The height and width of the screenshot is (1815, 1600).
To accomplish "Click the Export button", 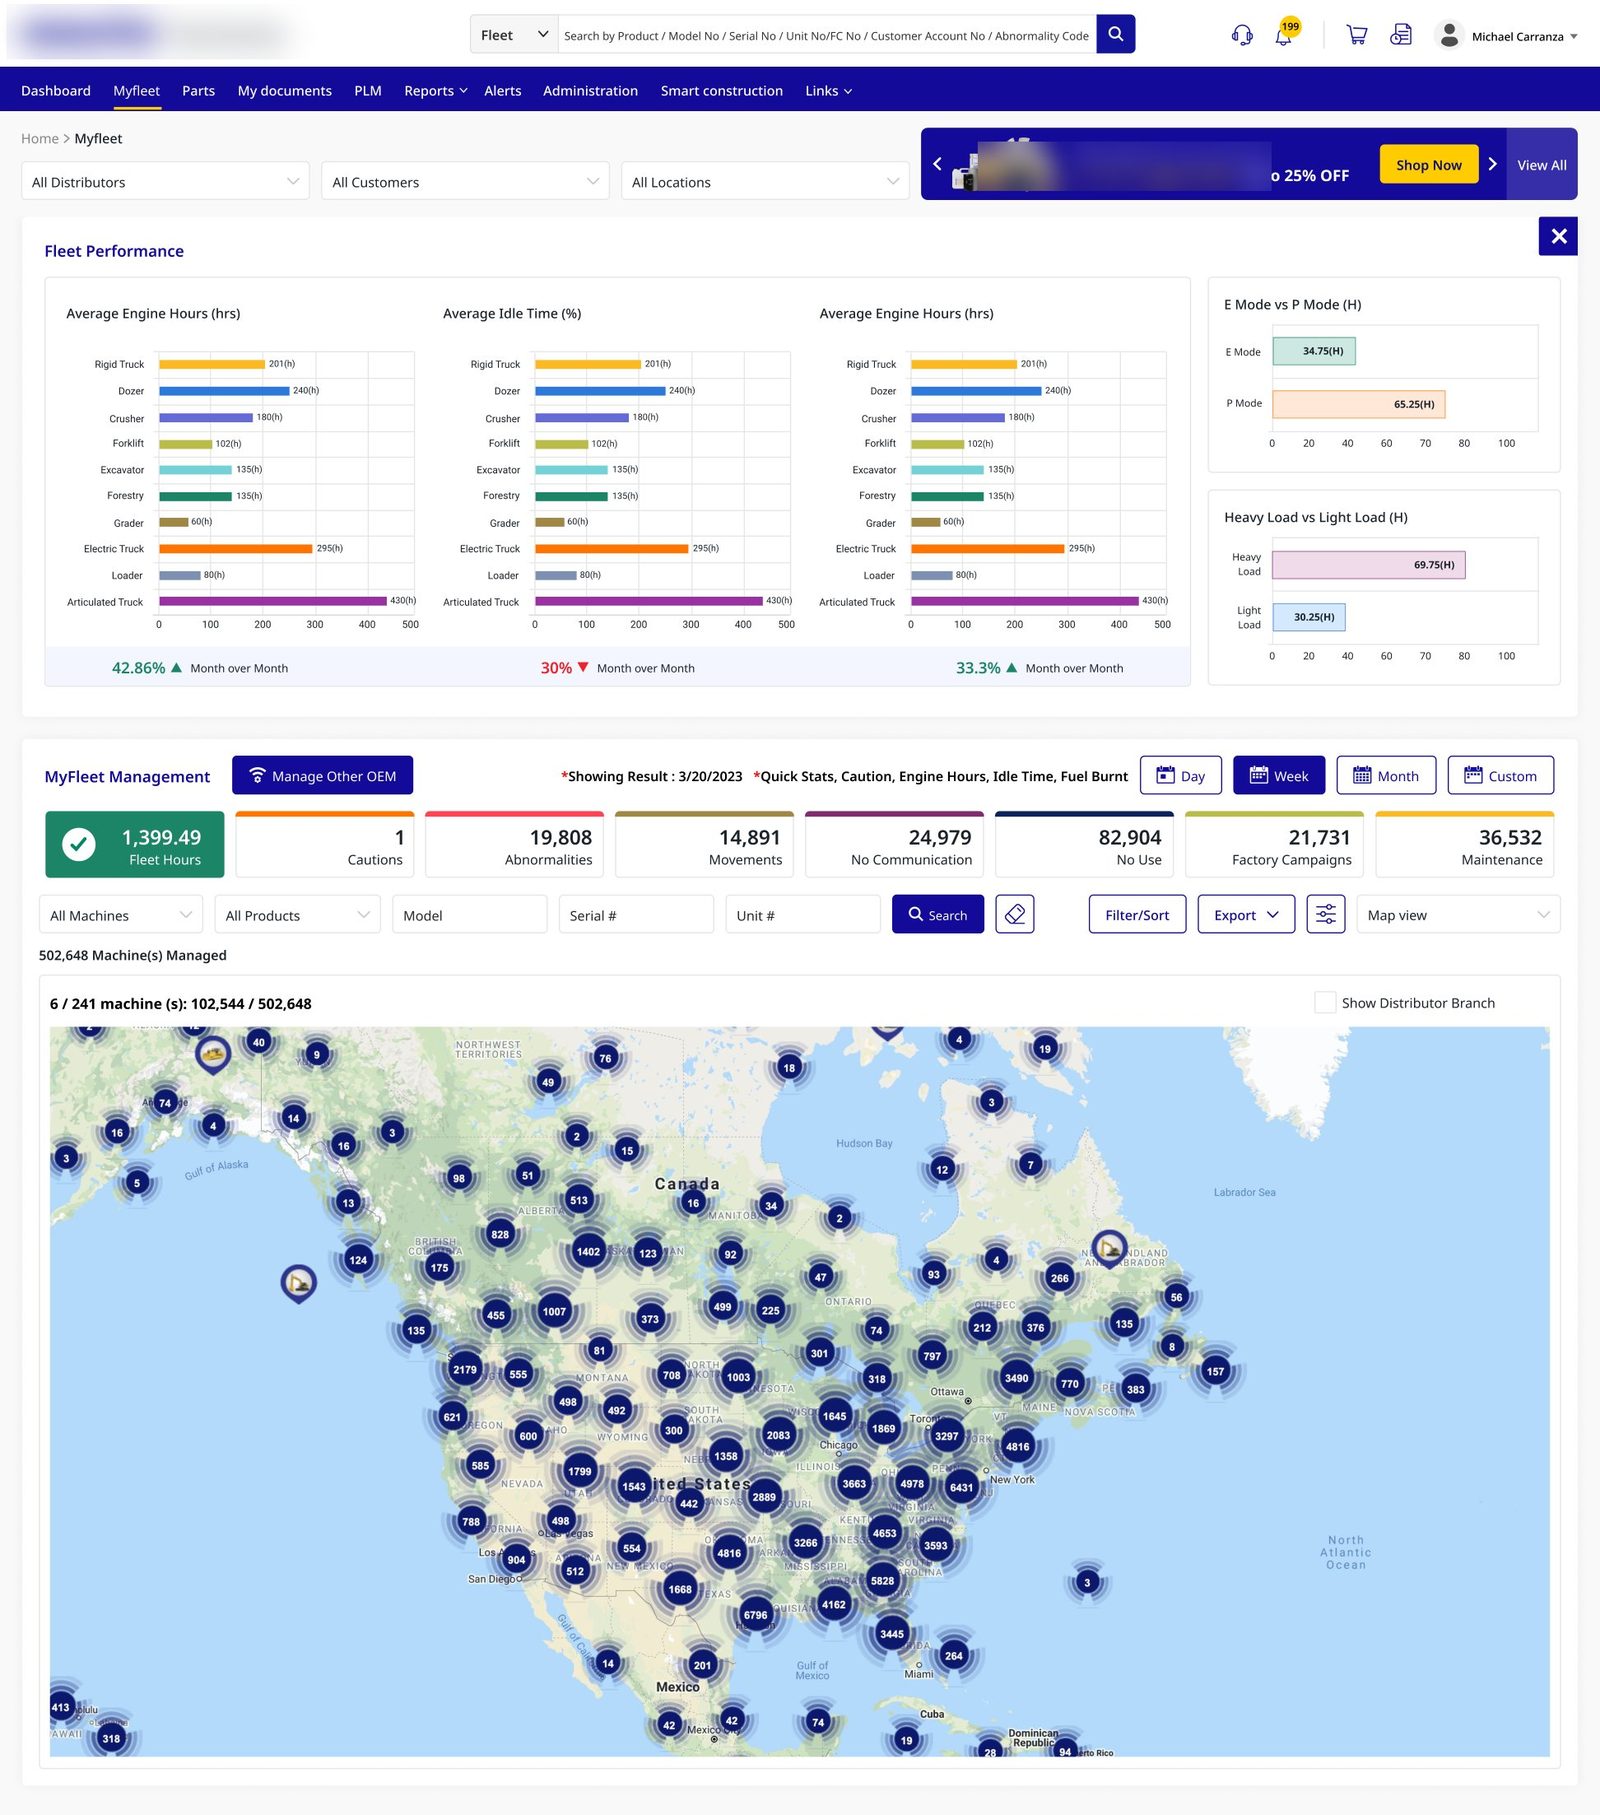I will [1246, 915].
